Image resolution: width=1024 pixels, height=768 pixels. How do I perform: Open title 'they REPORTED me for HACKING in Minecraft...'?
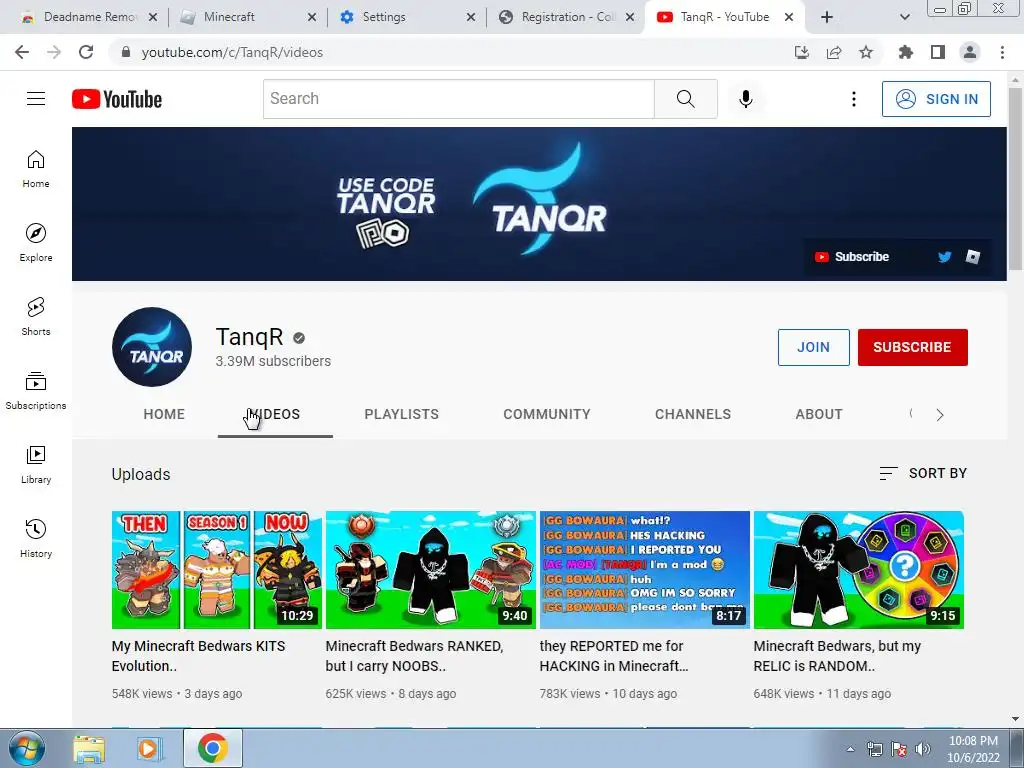pos(614,656)
